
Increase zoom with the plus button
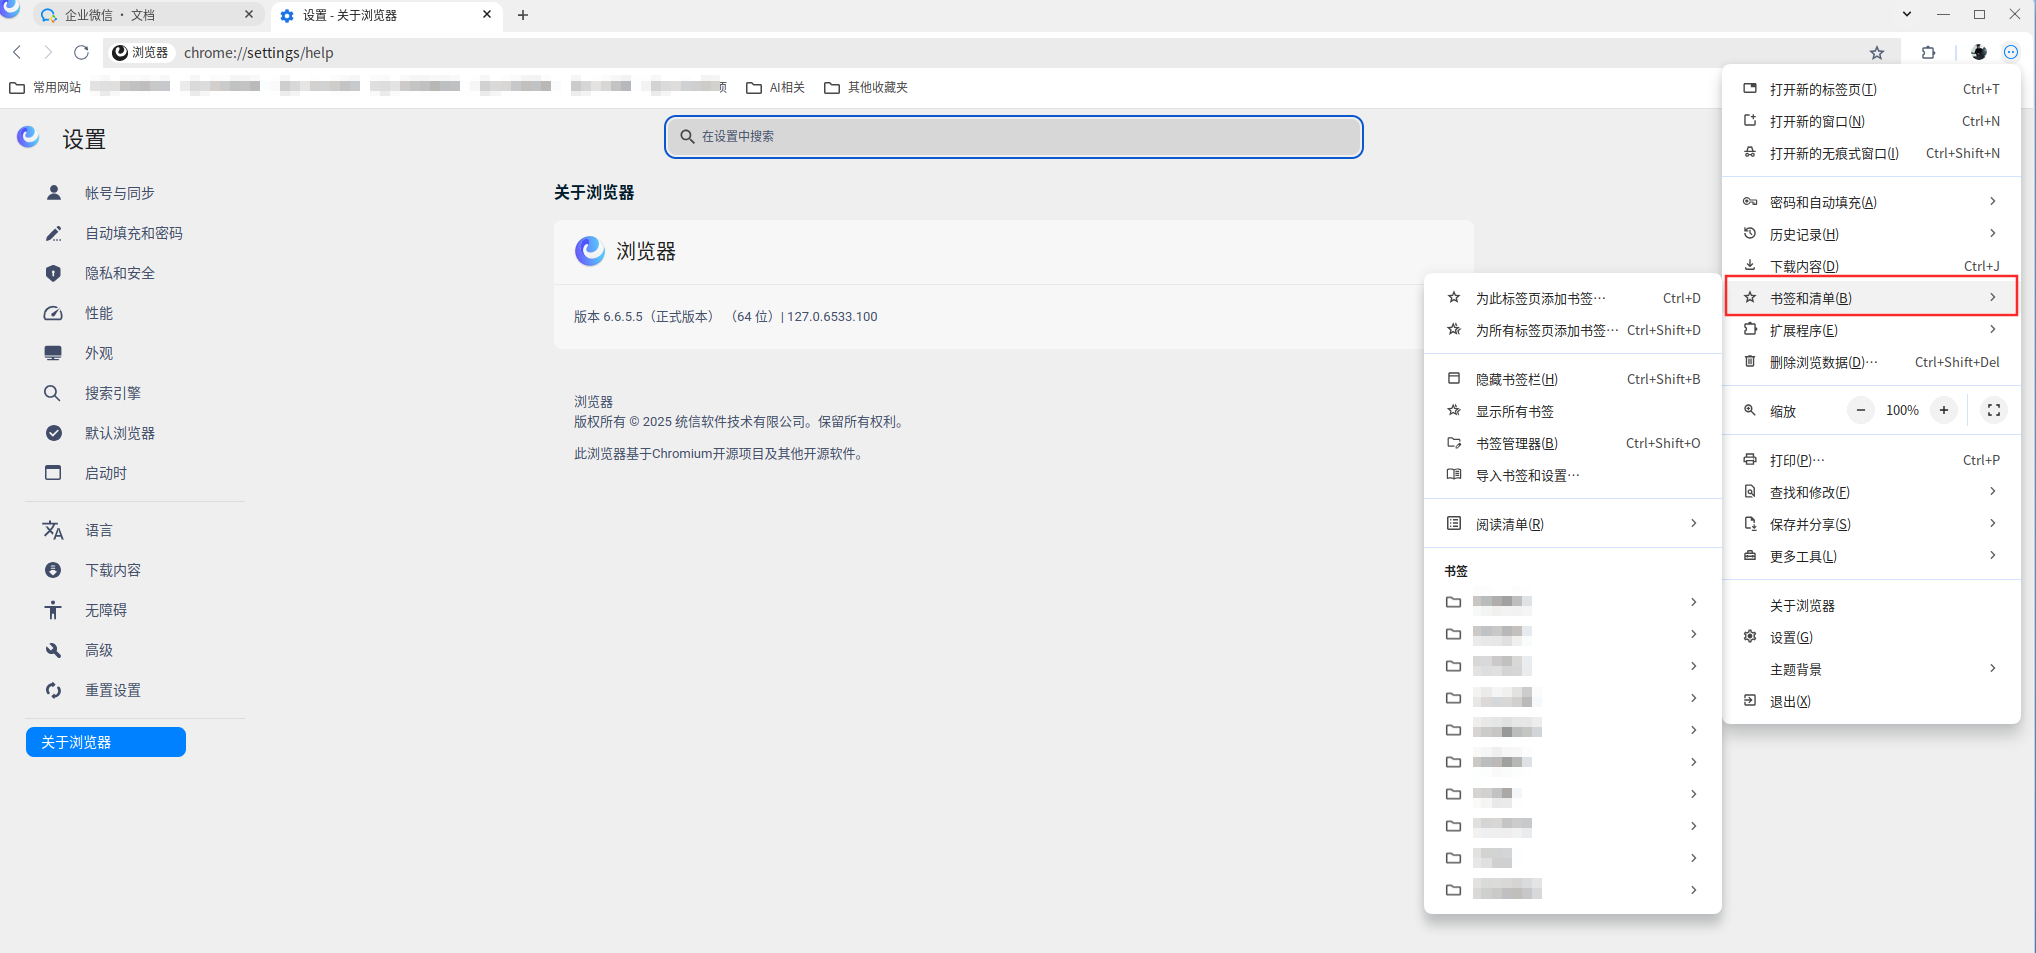1944,410
